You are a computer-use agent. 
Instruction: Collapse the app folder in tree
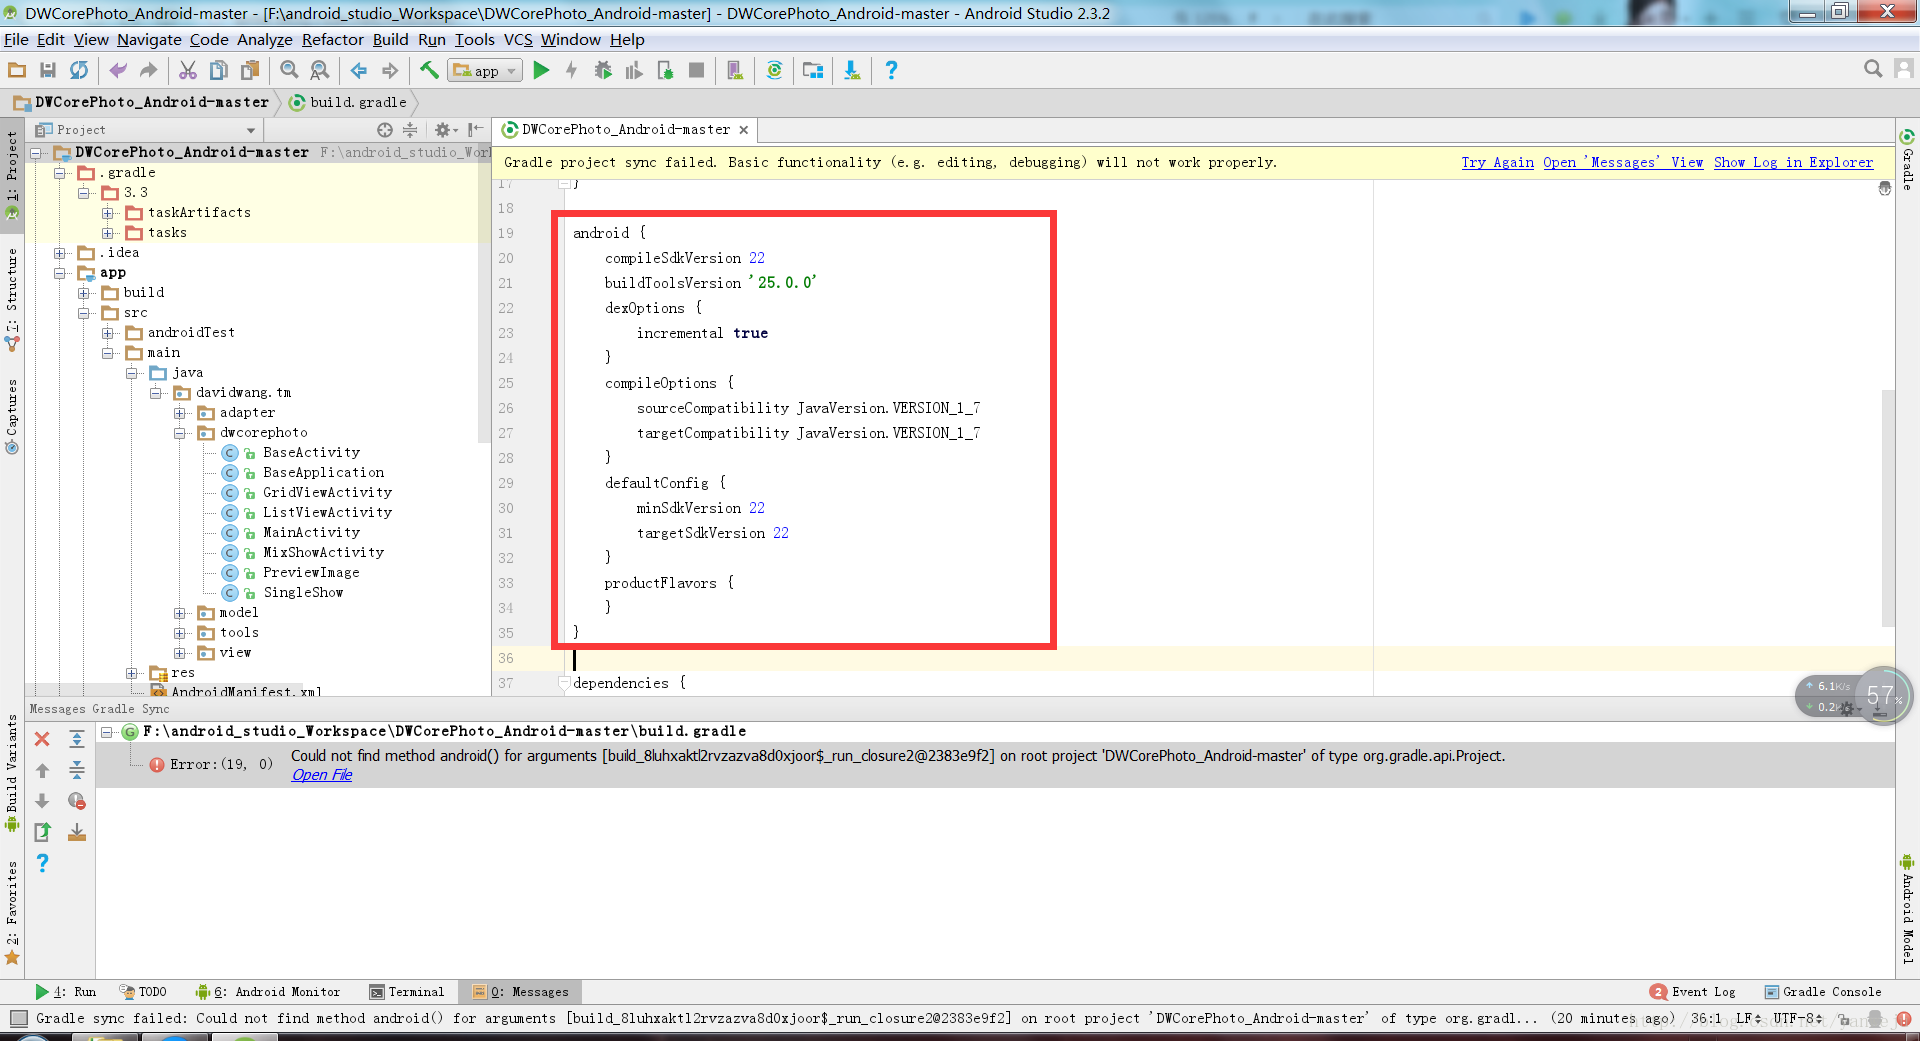pyautogui.click(x=60, y=273)
